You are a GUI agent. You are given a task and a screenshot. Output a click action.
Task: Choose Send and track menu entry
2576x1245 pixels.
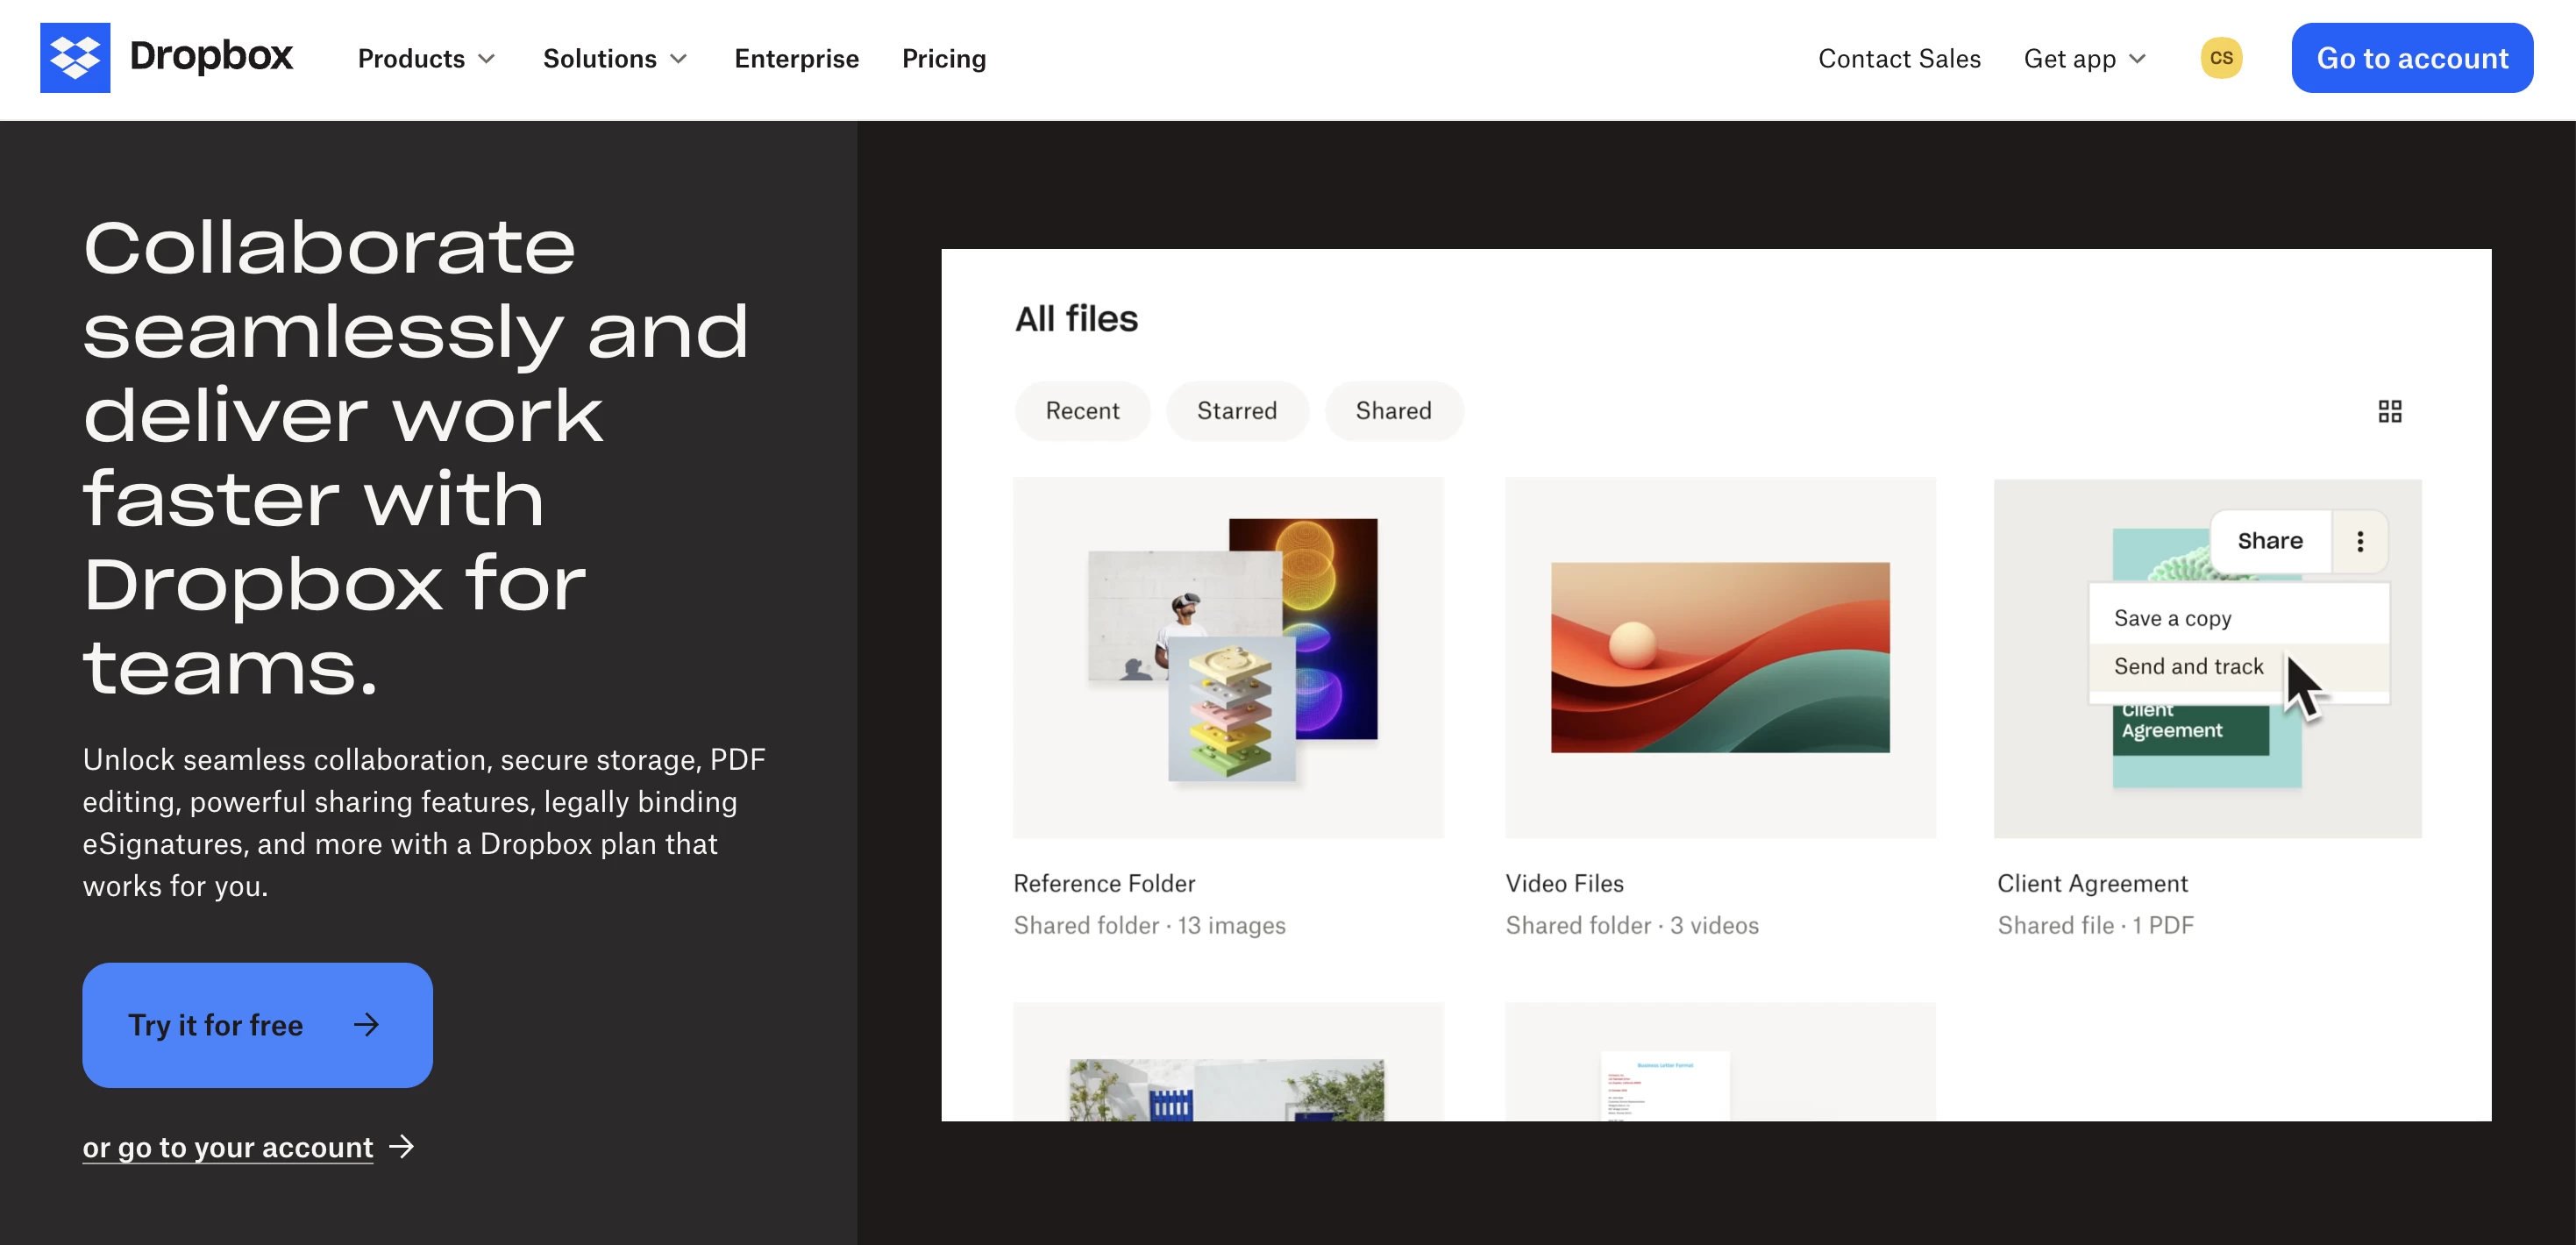(2238, 666)
